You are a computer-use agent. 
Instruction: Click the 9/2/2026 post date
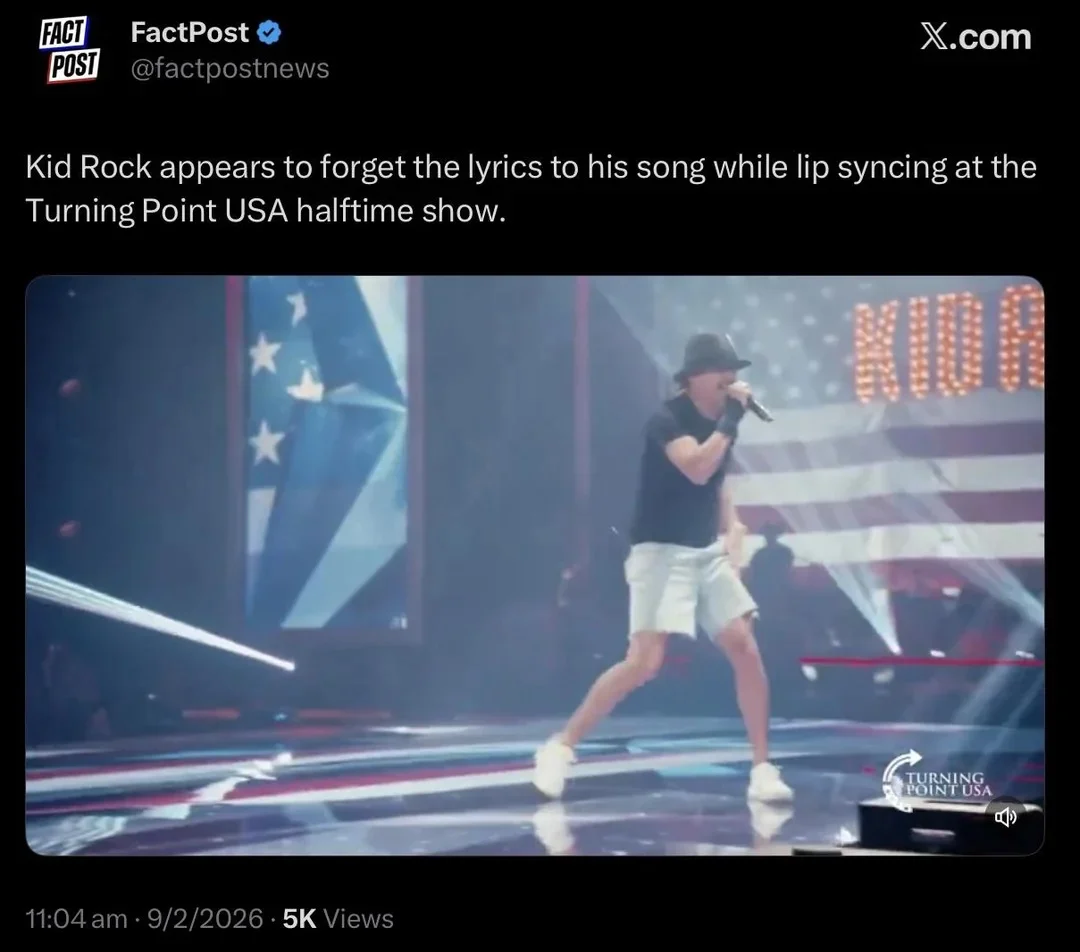click(206, 918)
